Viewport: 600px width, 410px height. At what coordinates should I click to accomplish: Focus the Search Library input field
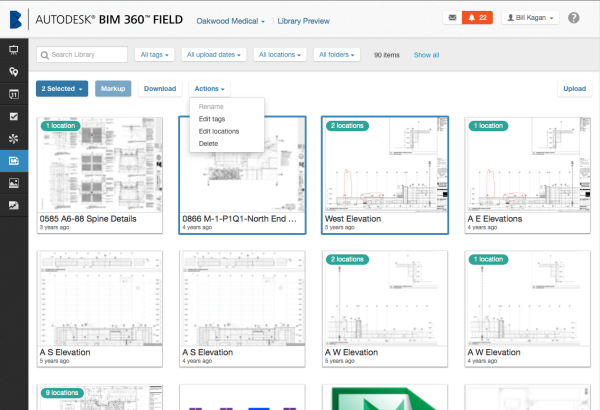click(x=82, y=55)
